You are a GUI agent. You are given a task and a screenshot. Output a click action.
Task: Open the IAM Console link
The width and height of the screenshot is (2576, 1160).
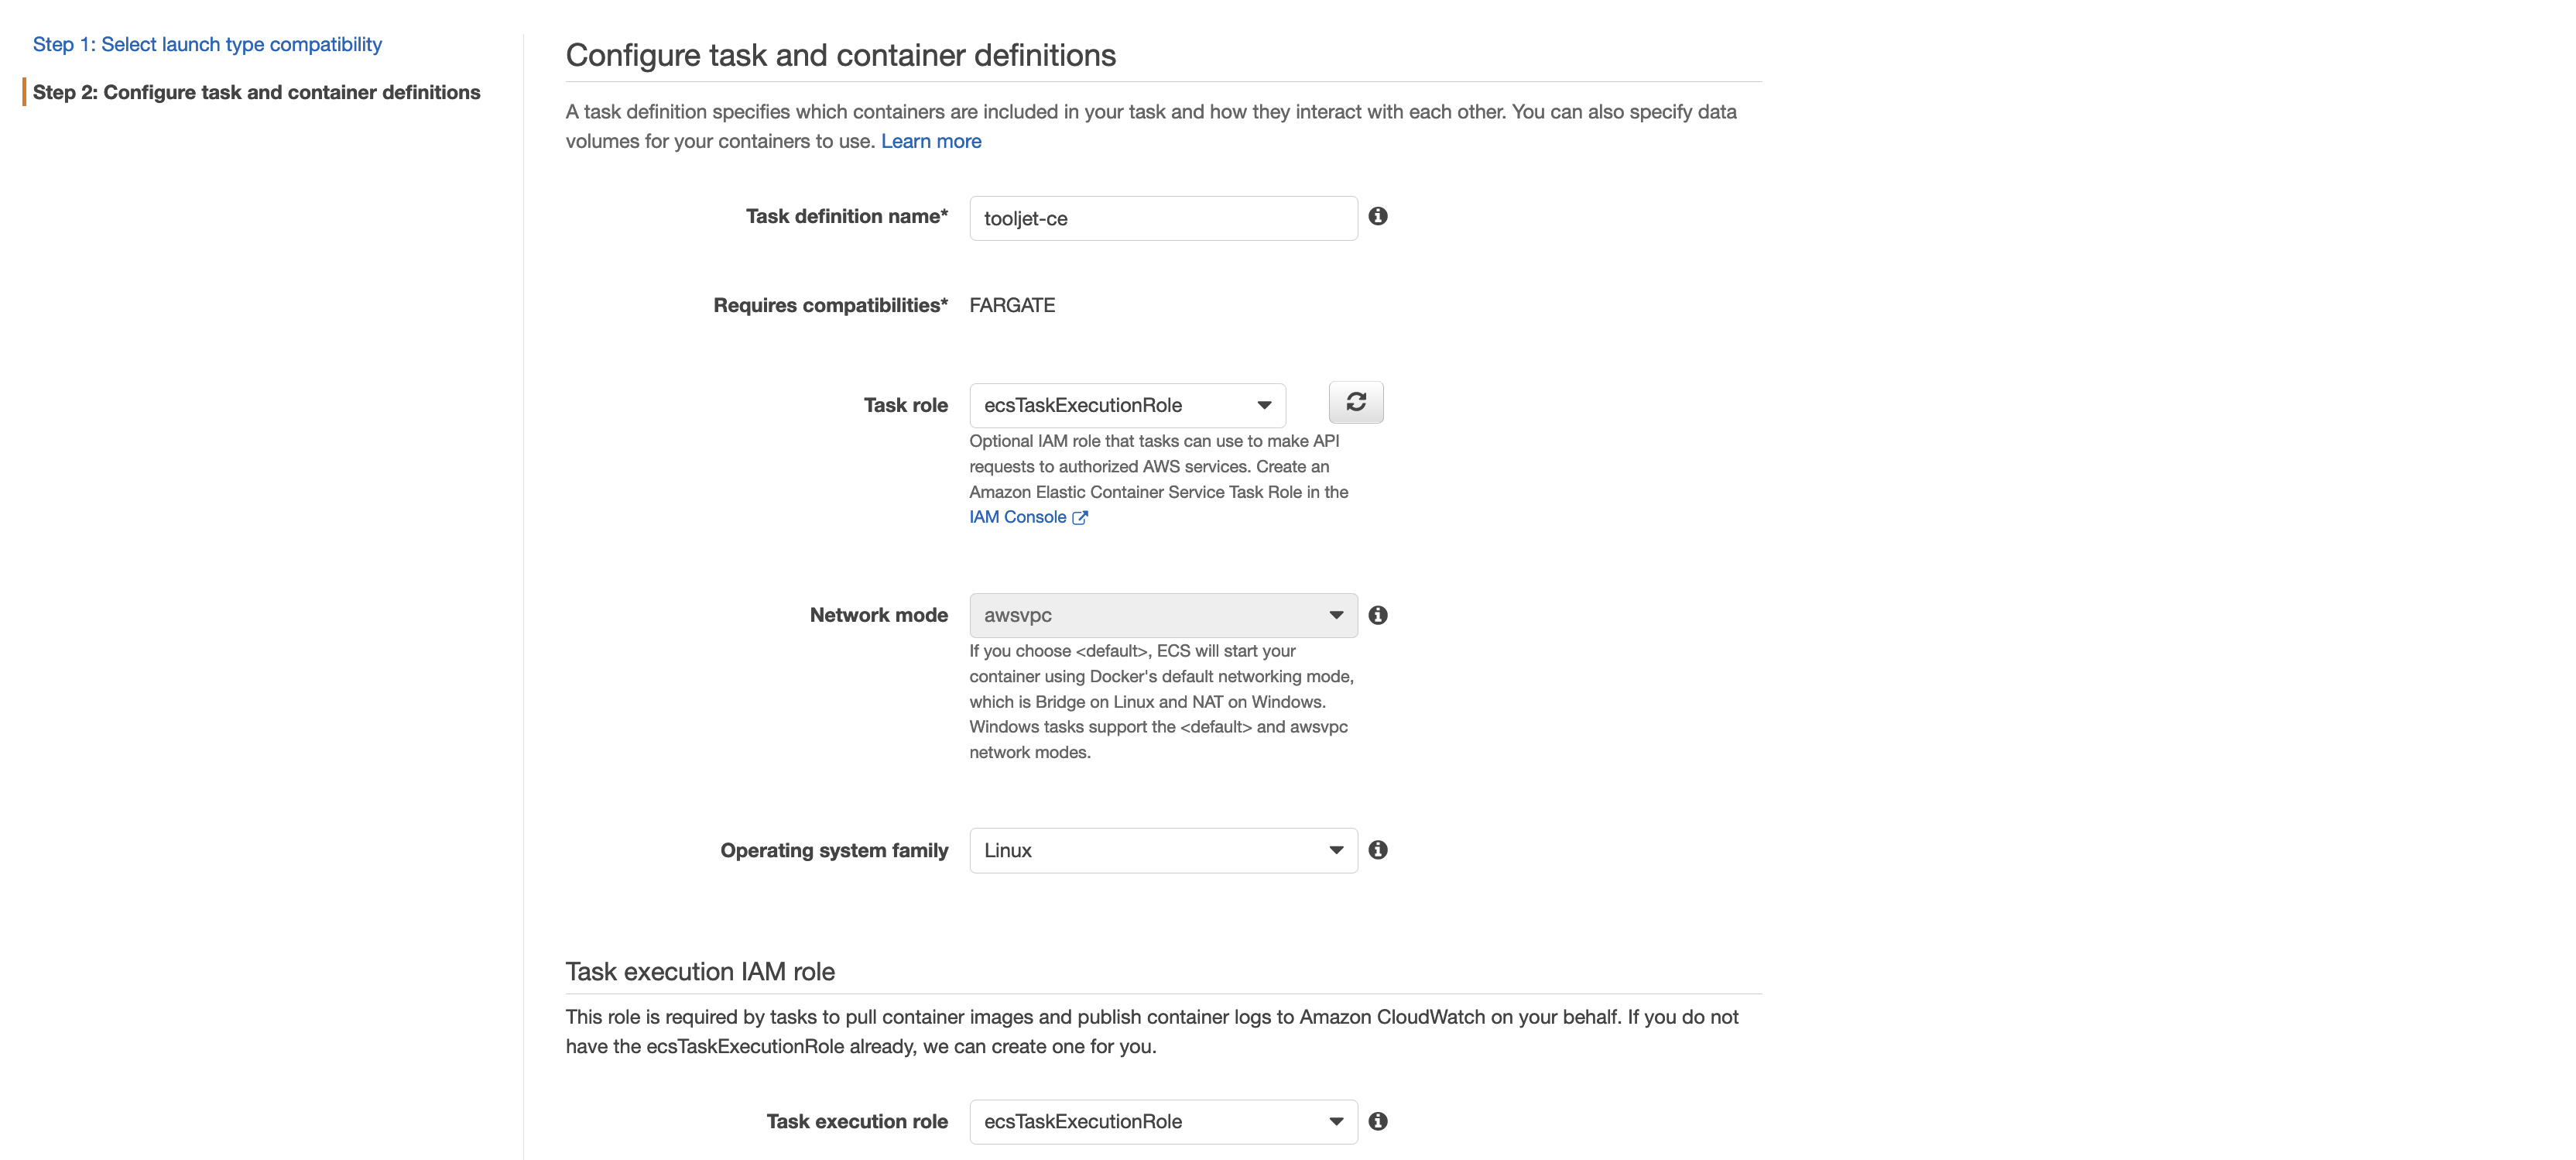click(x=1017, y=517)
